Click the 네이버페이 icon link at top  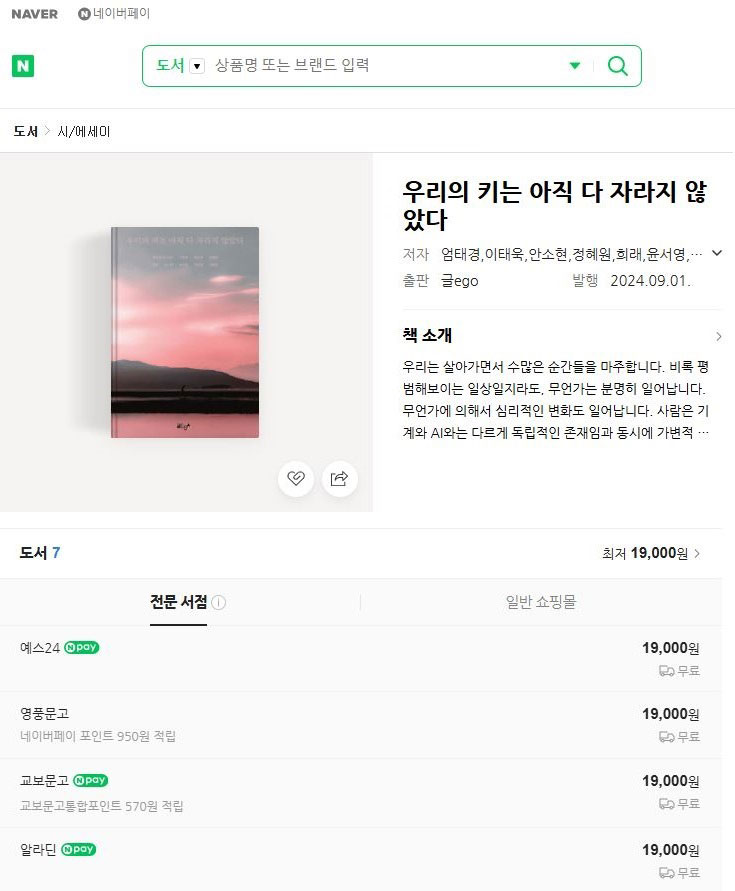click(114, 14)
